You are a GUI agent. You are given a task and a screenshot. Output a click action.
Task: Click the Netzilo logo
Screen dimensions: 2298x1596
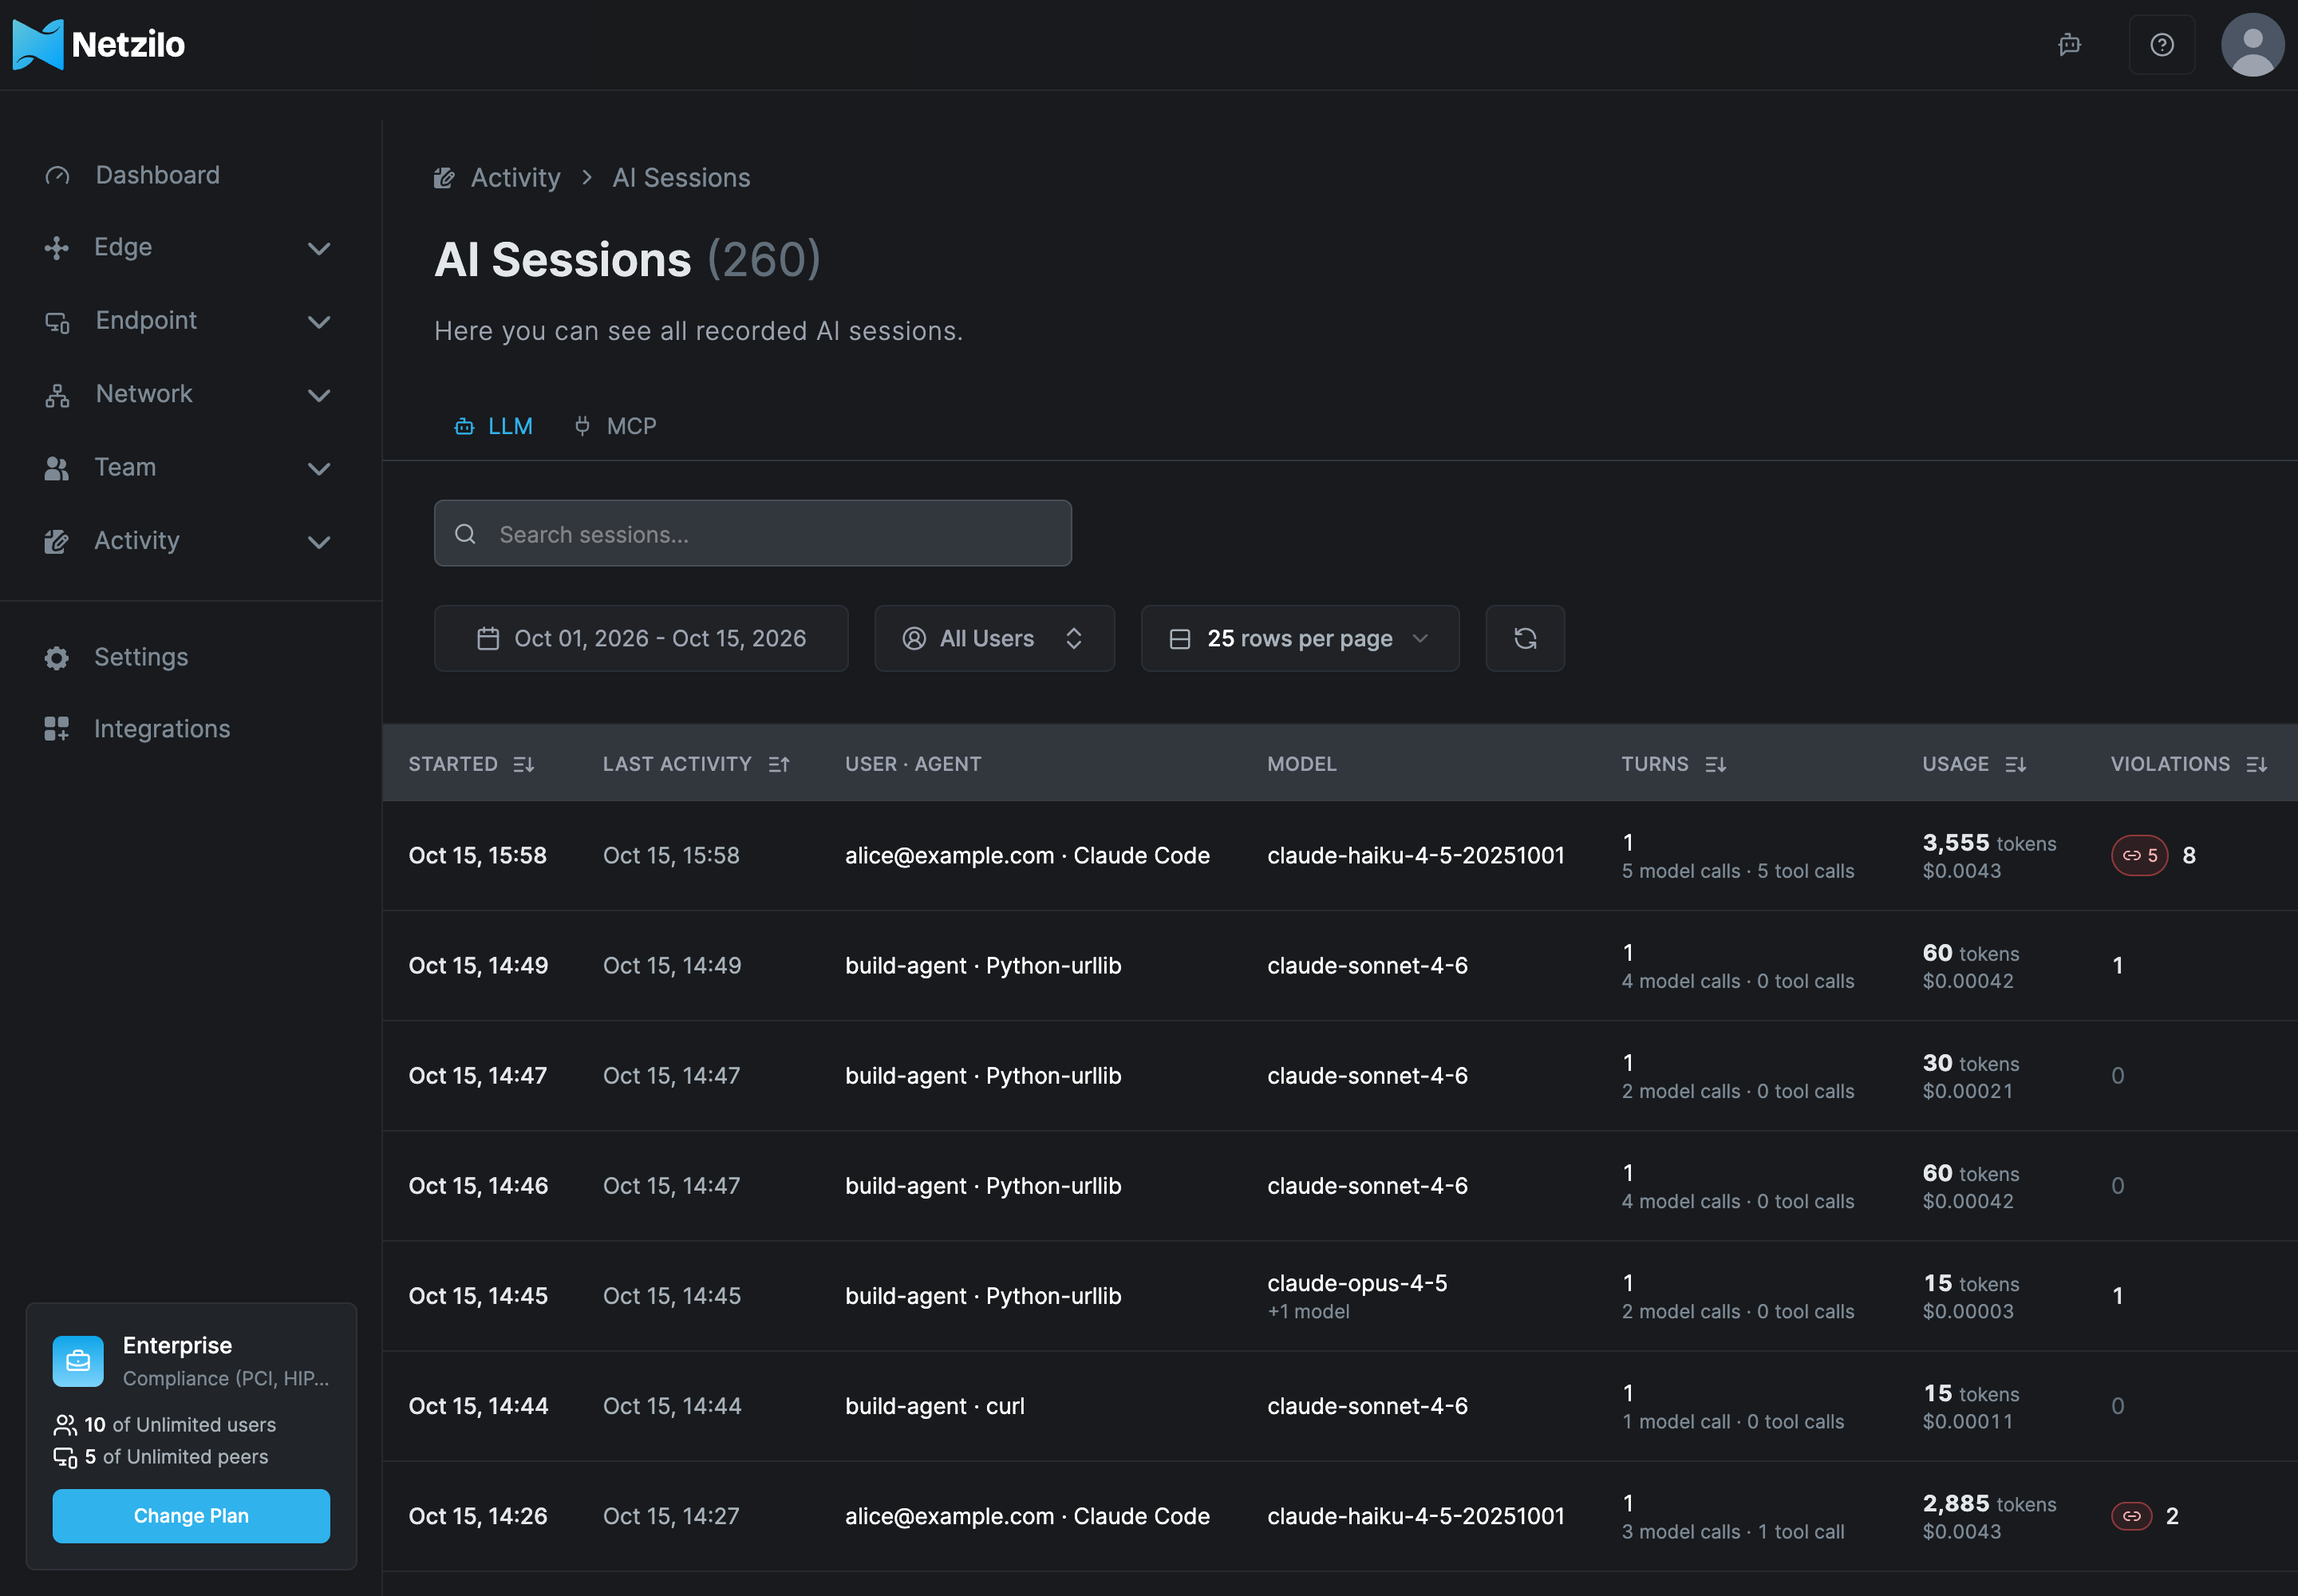pos(98,44)
